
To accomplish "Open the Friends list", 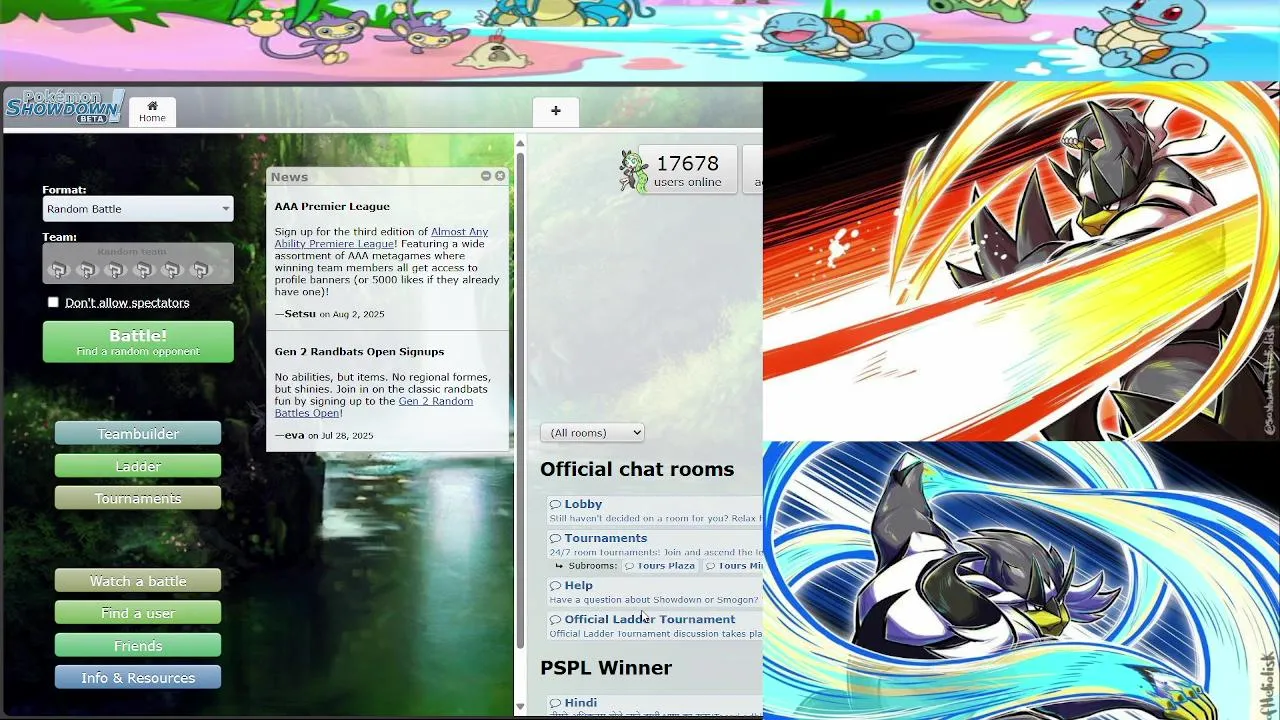I will click(x=138, y=646).
